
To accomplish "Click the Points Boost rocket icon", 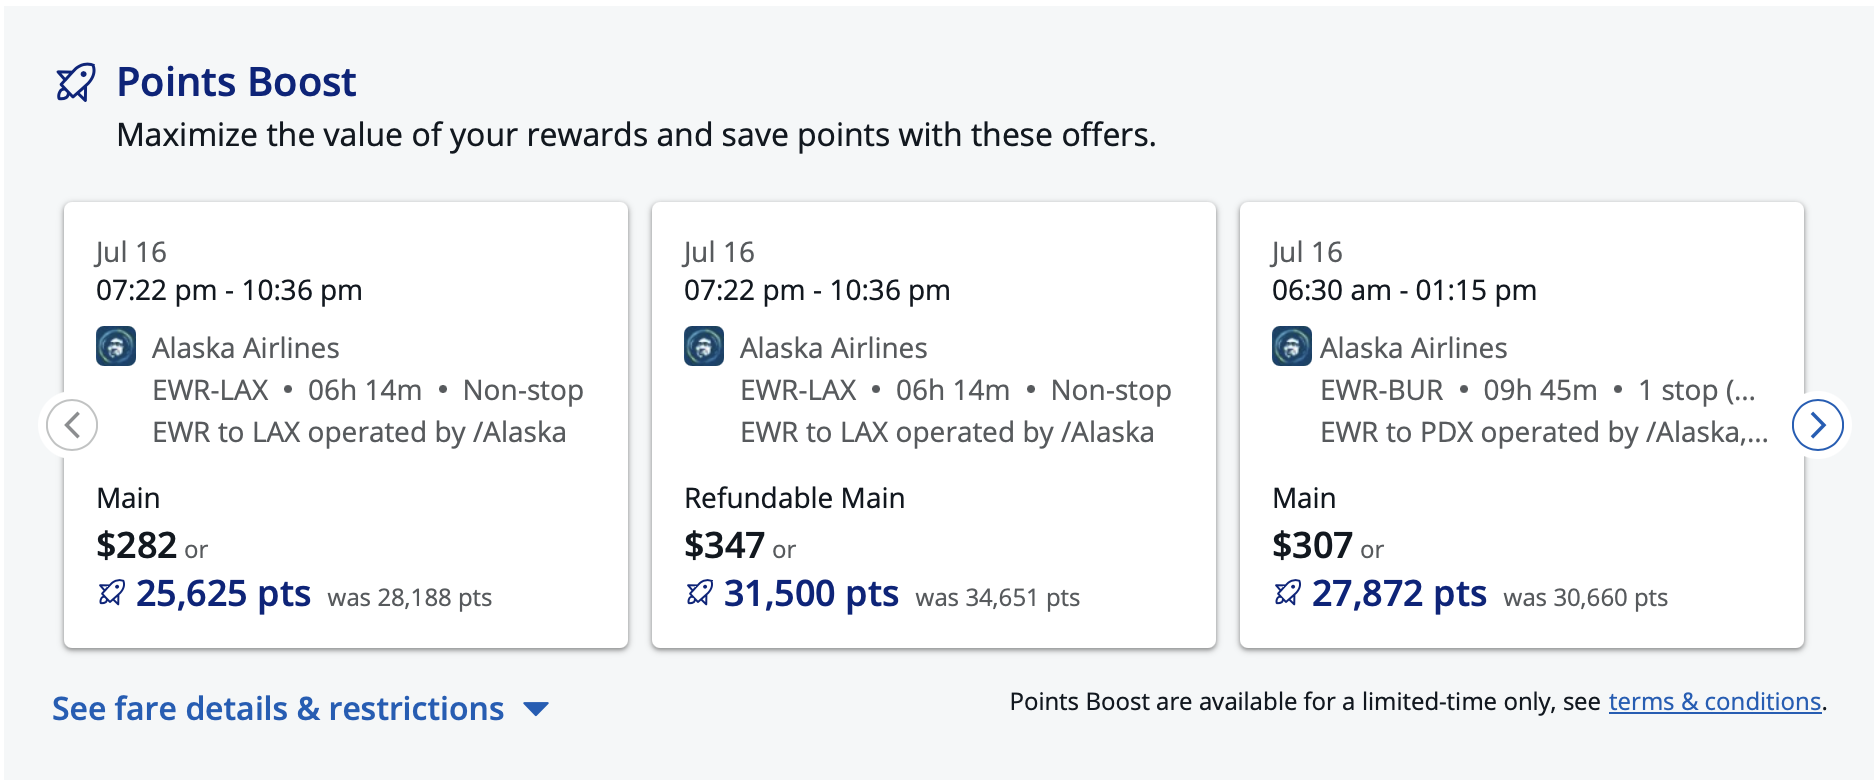I will (x=74, y=81).
